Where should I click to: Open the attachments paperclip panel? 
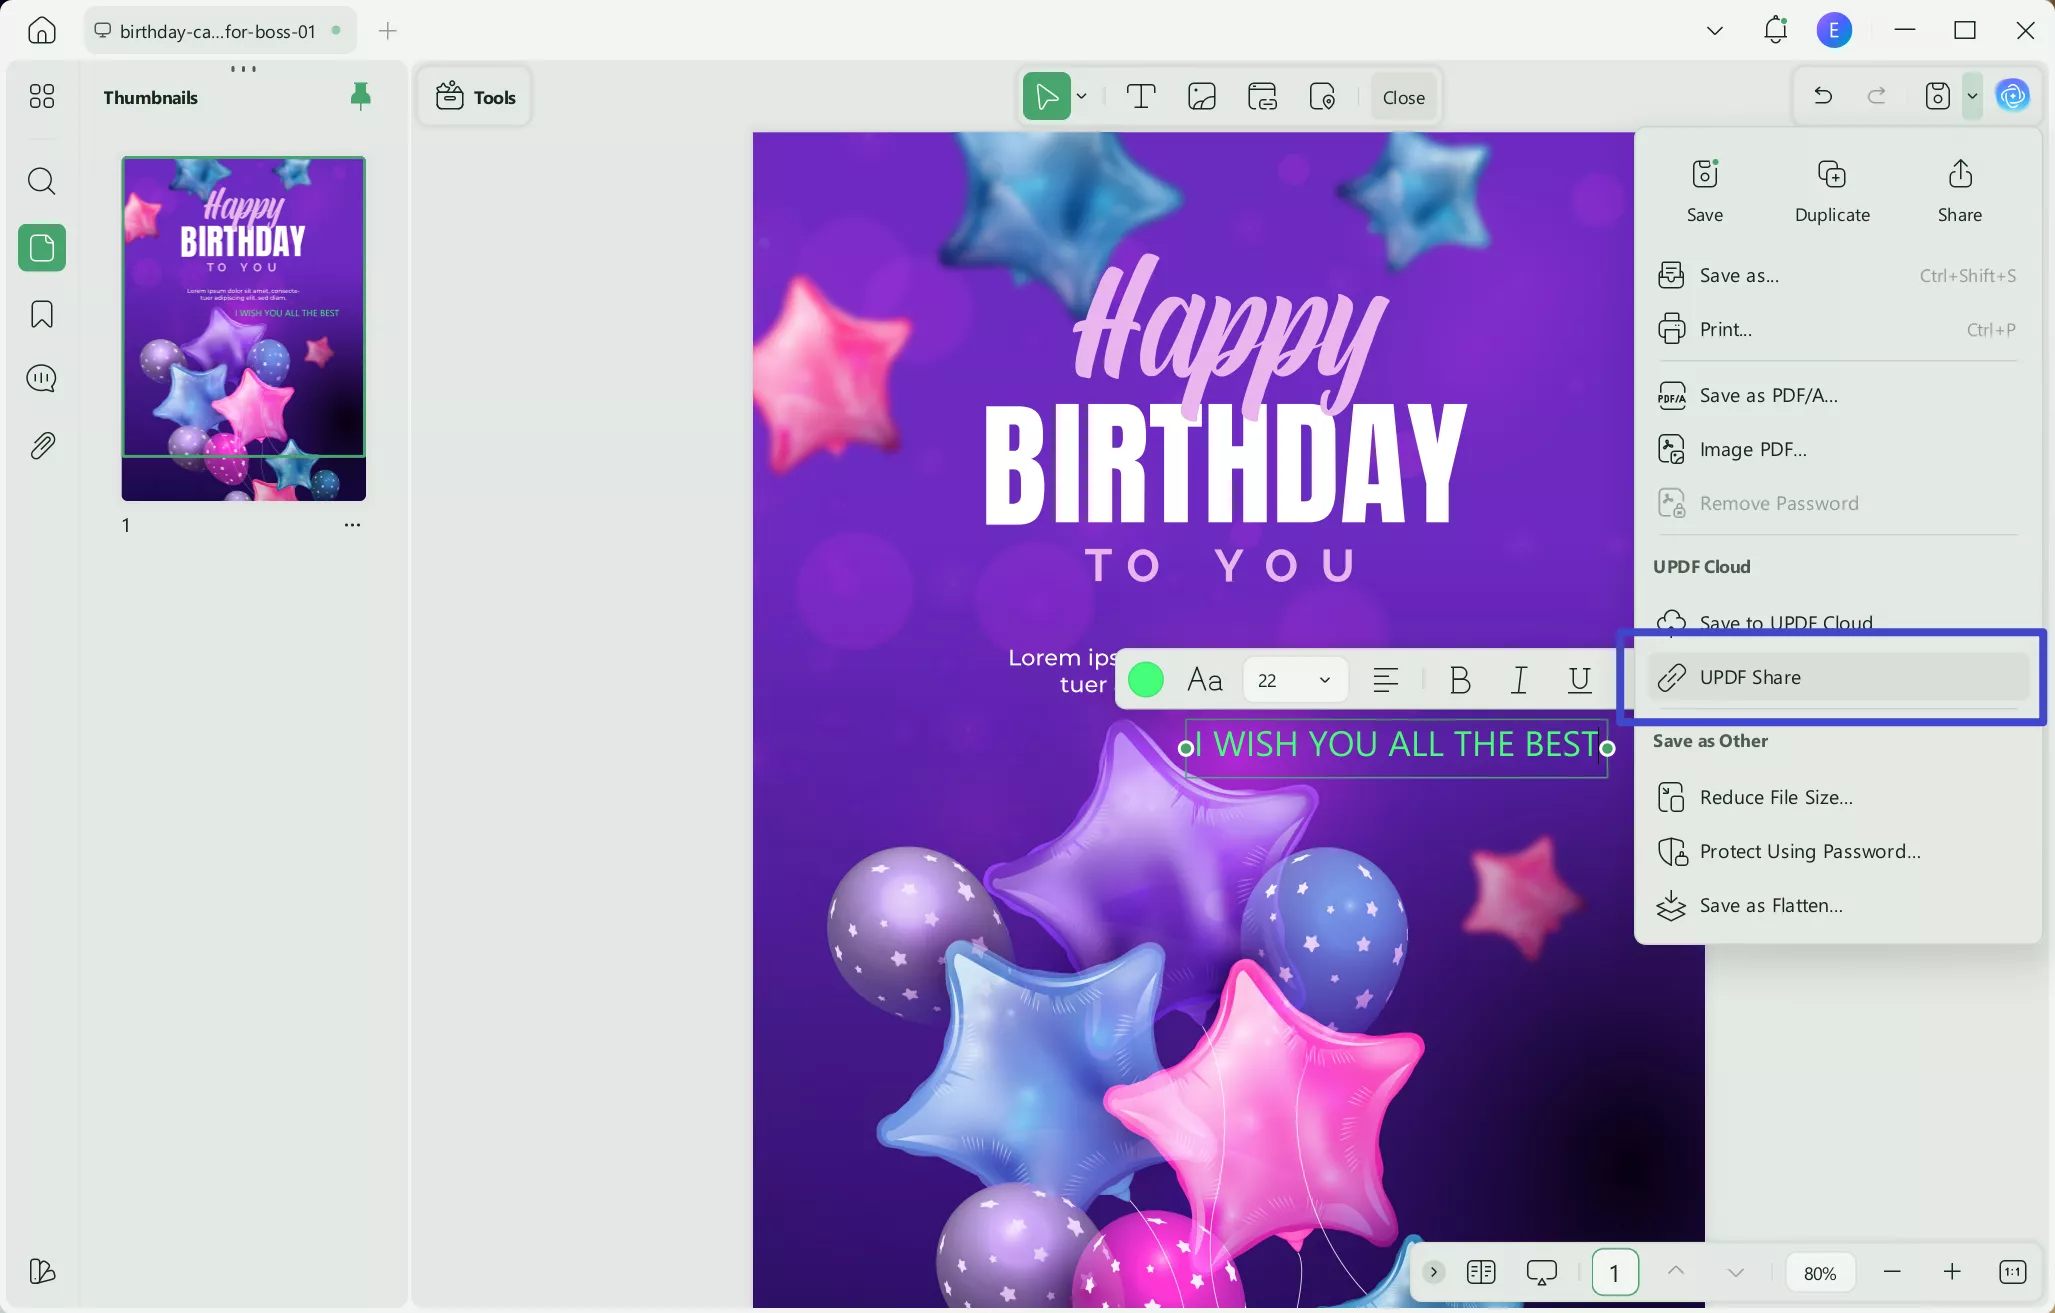[41, 445]
